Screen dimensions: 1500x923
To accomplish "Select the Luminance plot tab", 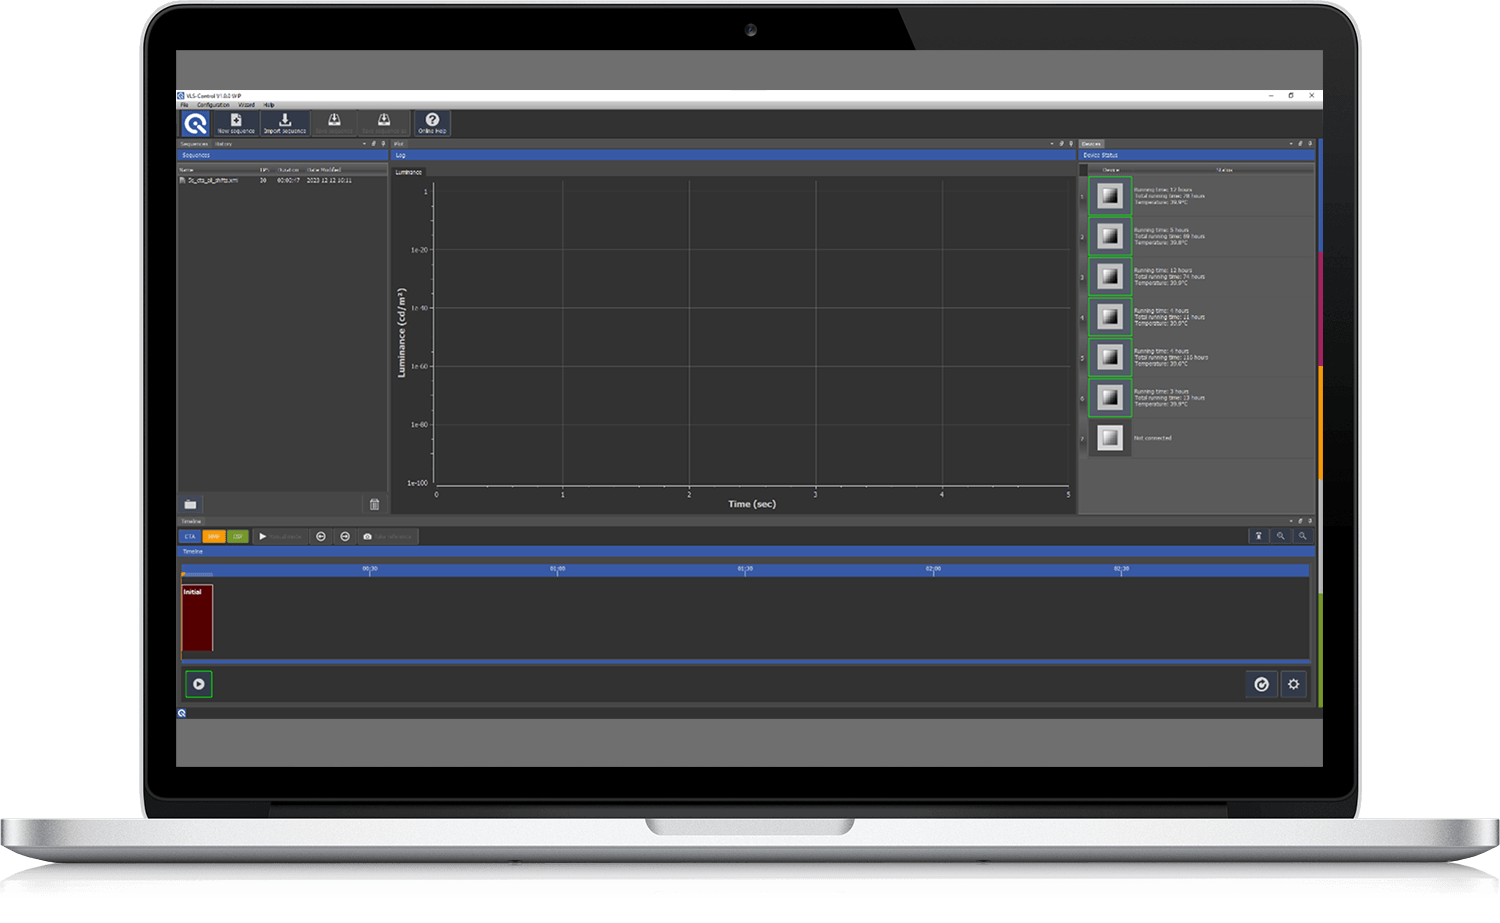I will click(409, 172).
